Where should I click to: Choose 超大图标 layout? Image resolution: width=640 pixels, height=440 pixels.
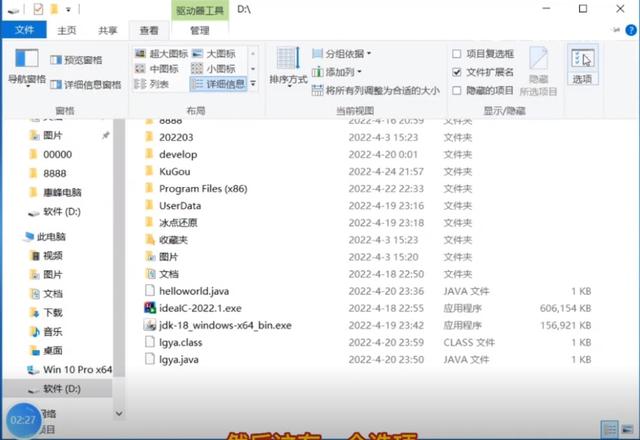[x=162, y=53]
